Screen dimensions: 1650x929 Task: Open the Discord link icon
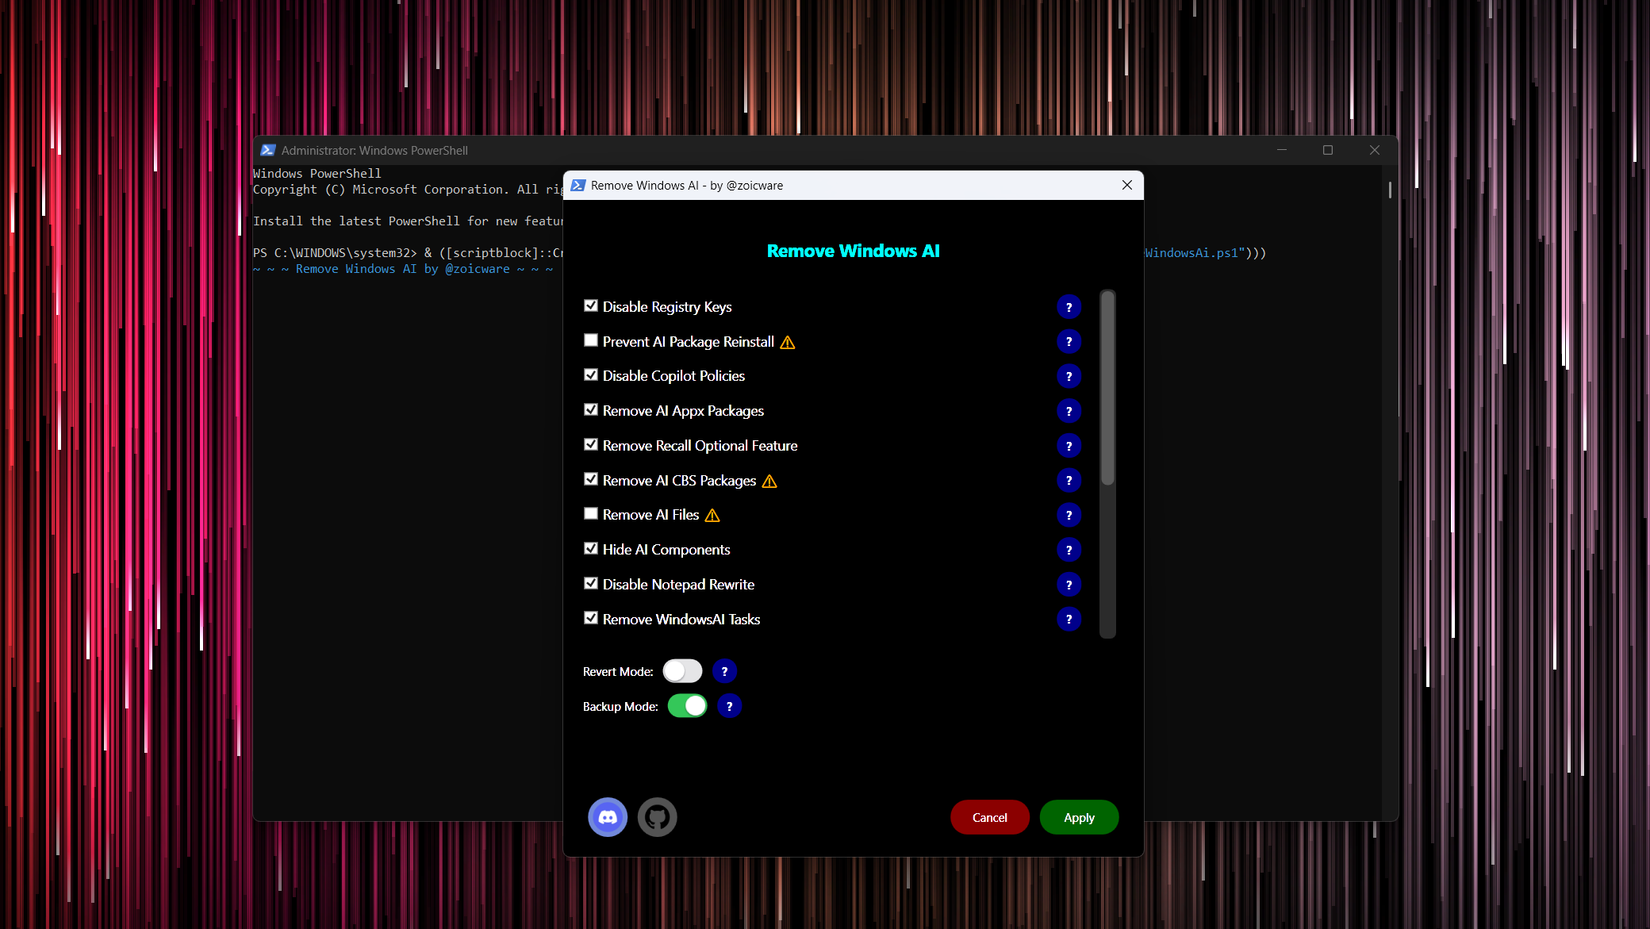[607, 817]
